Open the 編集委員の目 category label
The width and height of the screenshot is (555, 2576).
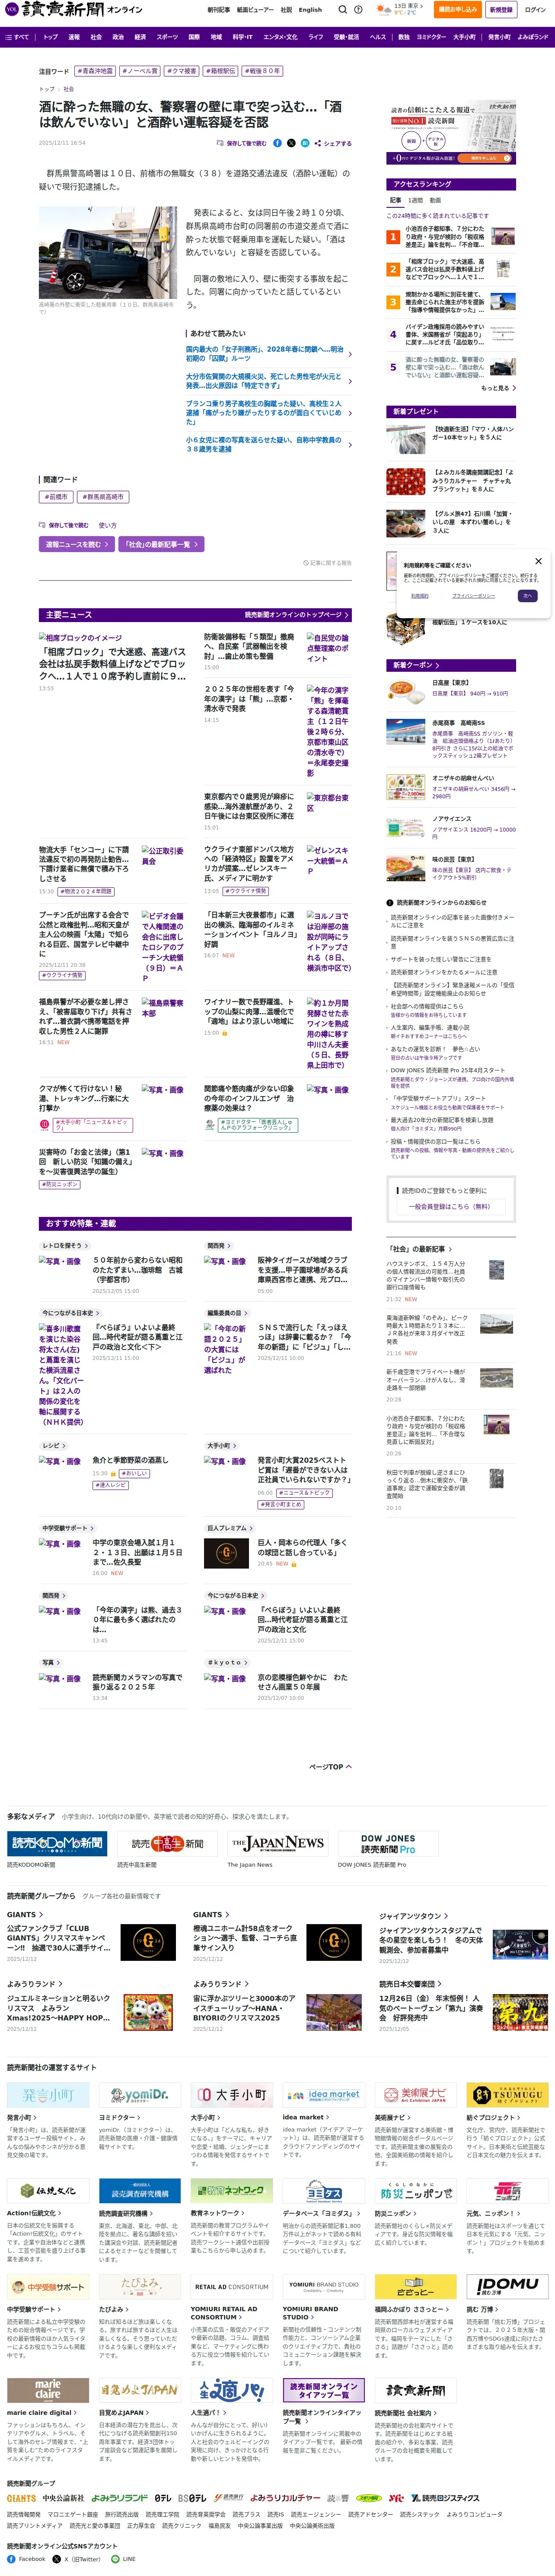[226, 1313]
